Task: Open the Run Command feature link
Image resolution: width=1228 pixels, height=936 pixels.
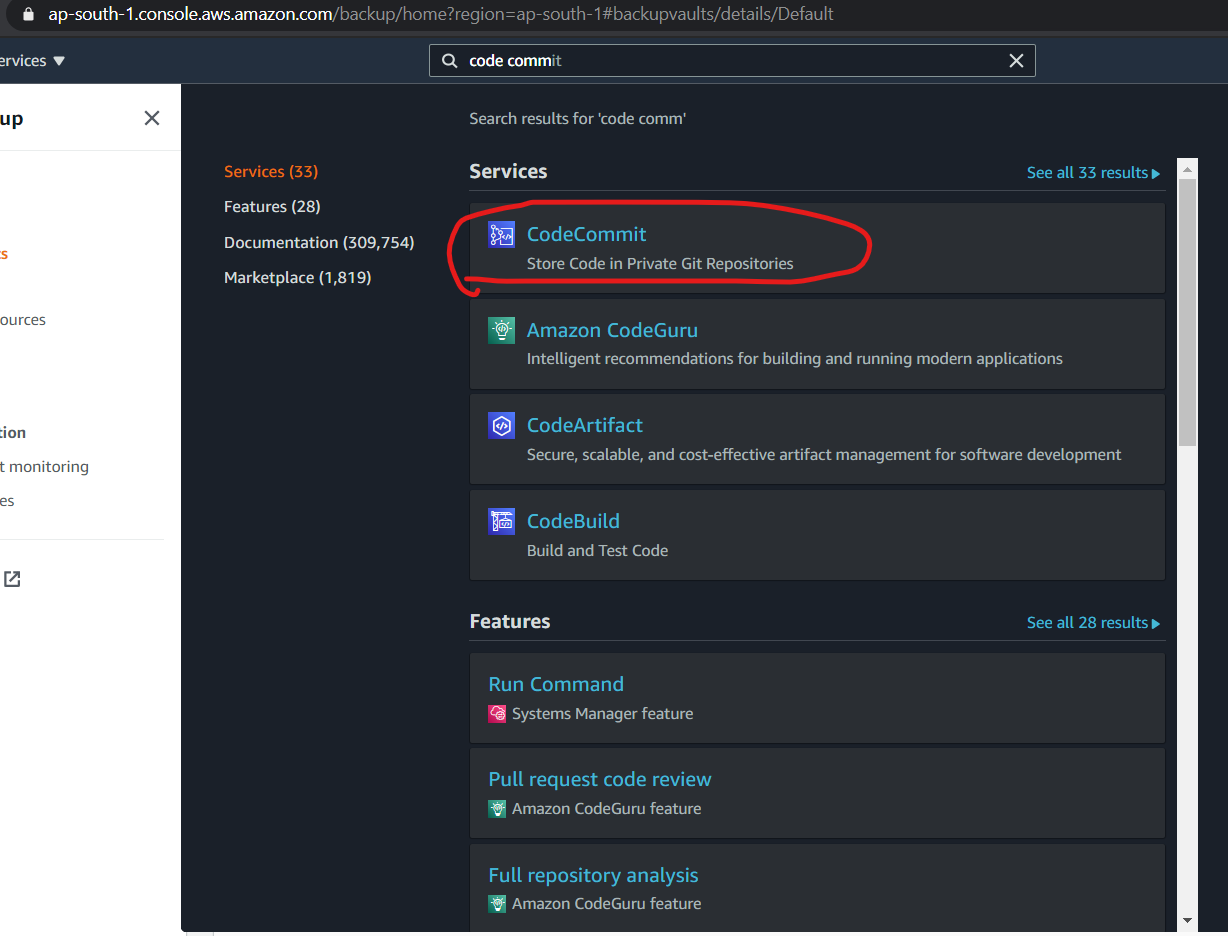Action: (556, 684)
